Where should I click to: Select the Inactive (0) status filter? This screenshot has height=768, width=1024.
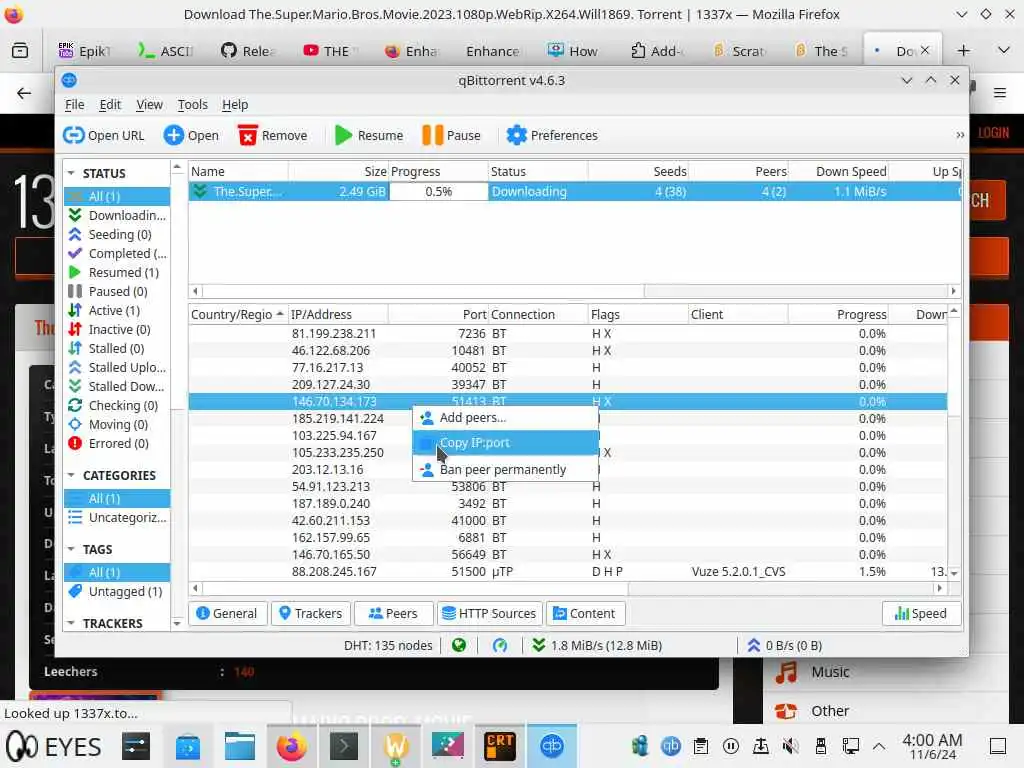117,330
